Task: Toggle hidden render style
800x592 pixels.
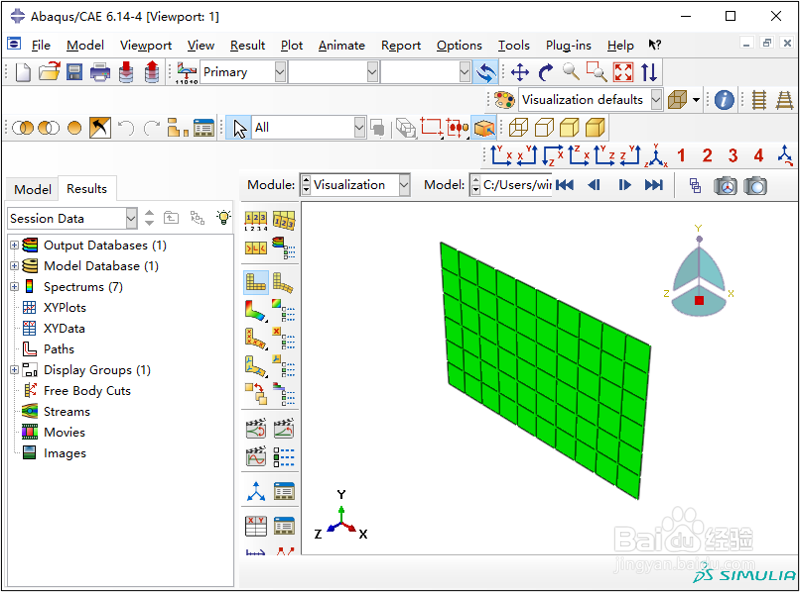Action: [x=544, y=128]
